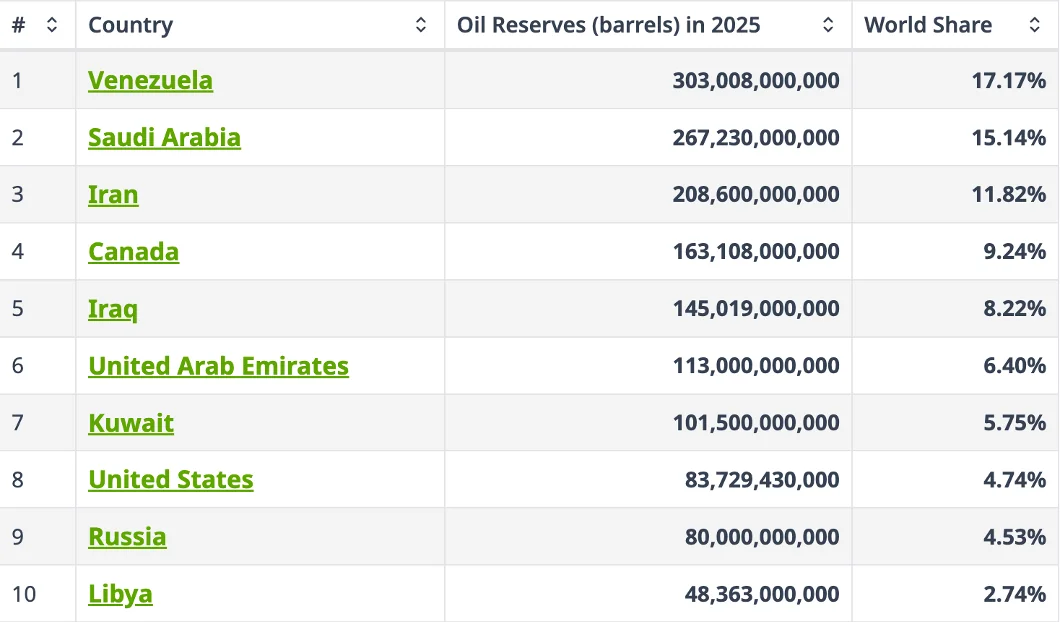Open the Saudi Arabia link
Image resolution: width=1060 pixels, height=622 pixels.
[x=164, y=137]
